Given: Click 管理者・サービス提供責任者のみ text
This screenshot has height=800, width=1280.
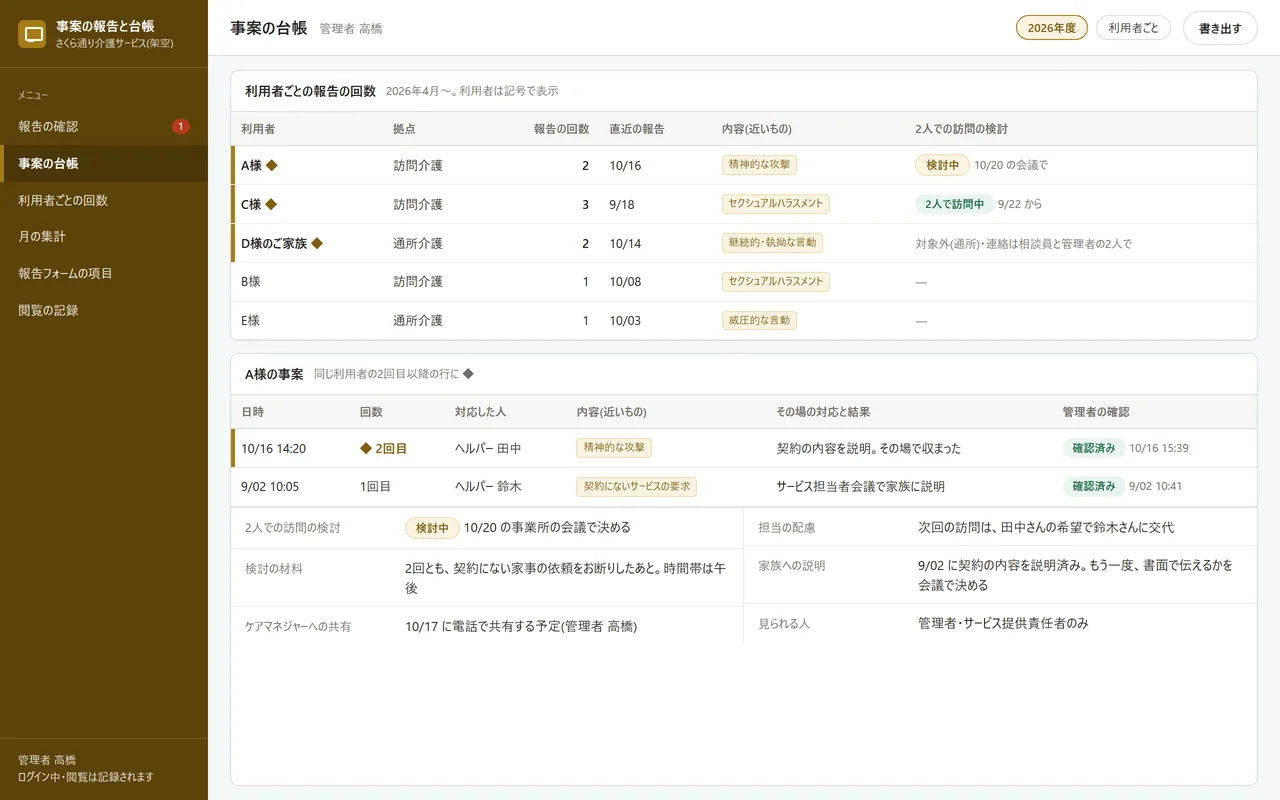Looking at the screenshot, I should [1003, 623].
